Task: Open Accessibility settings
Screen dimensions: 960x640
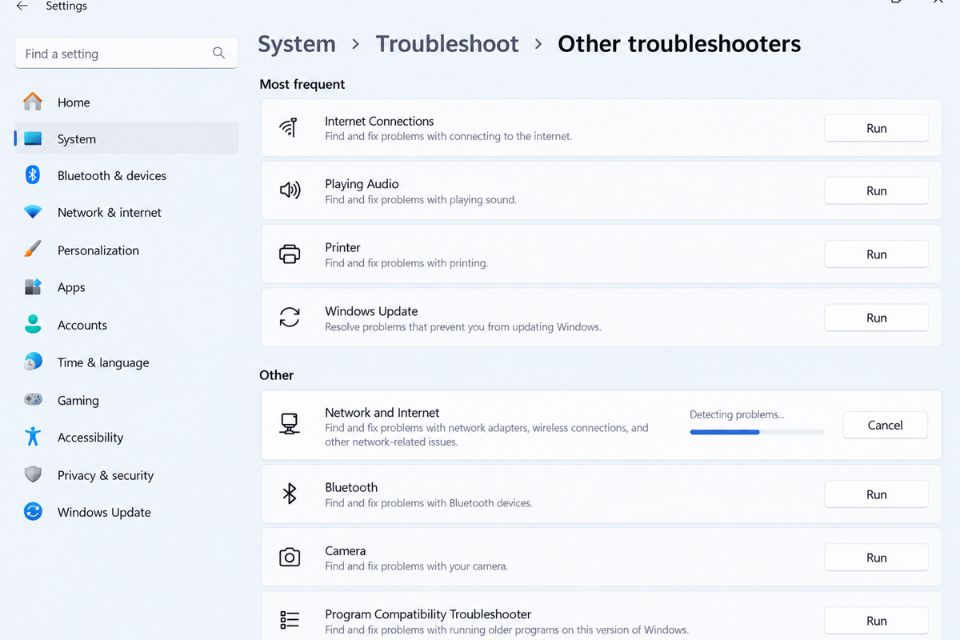Action: coord(126,437)
